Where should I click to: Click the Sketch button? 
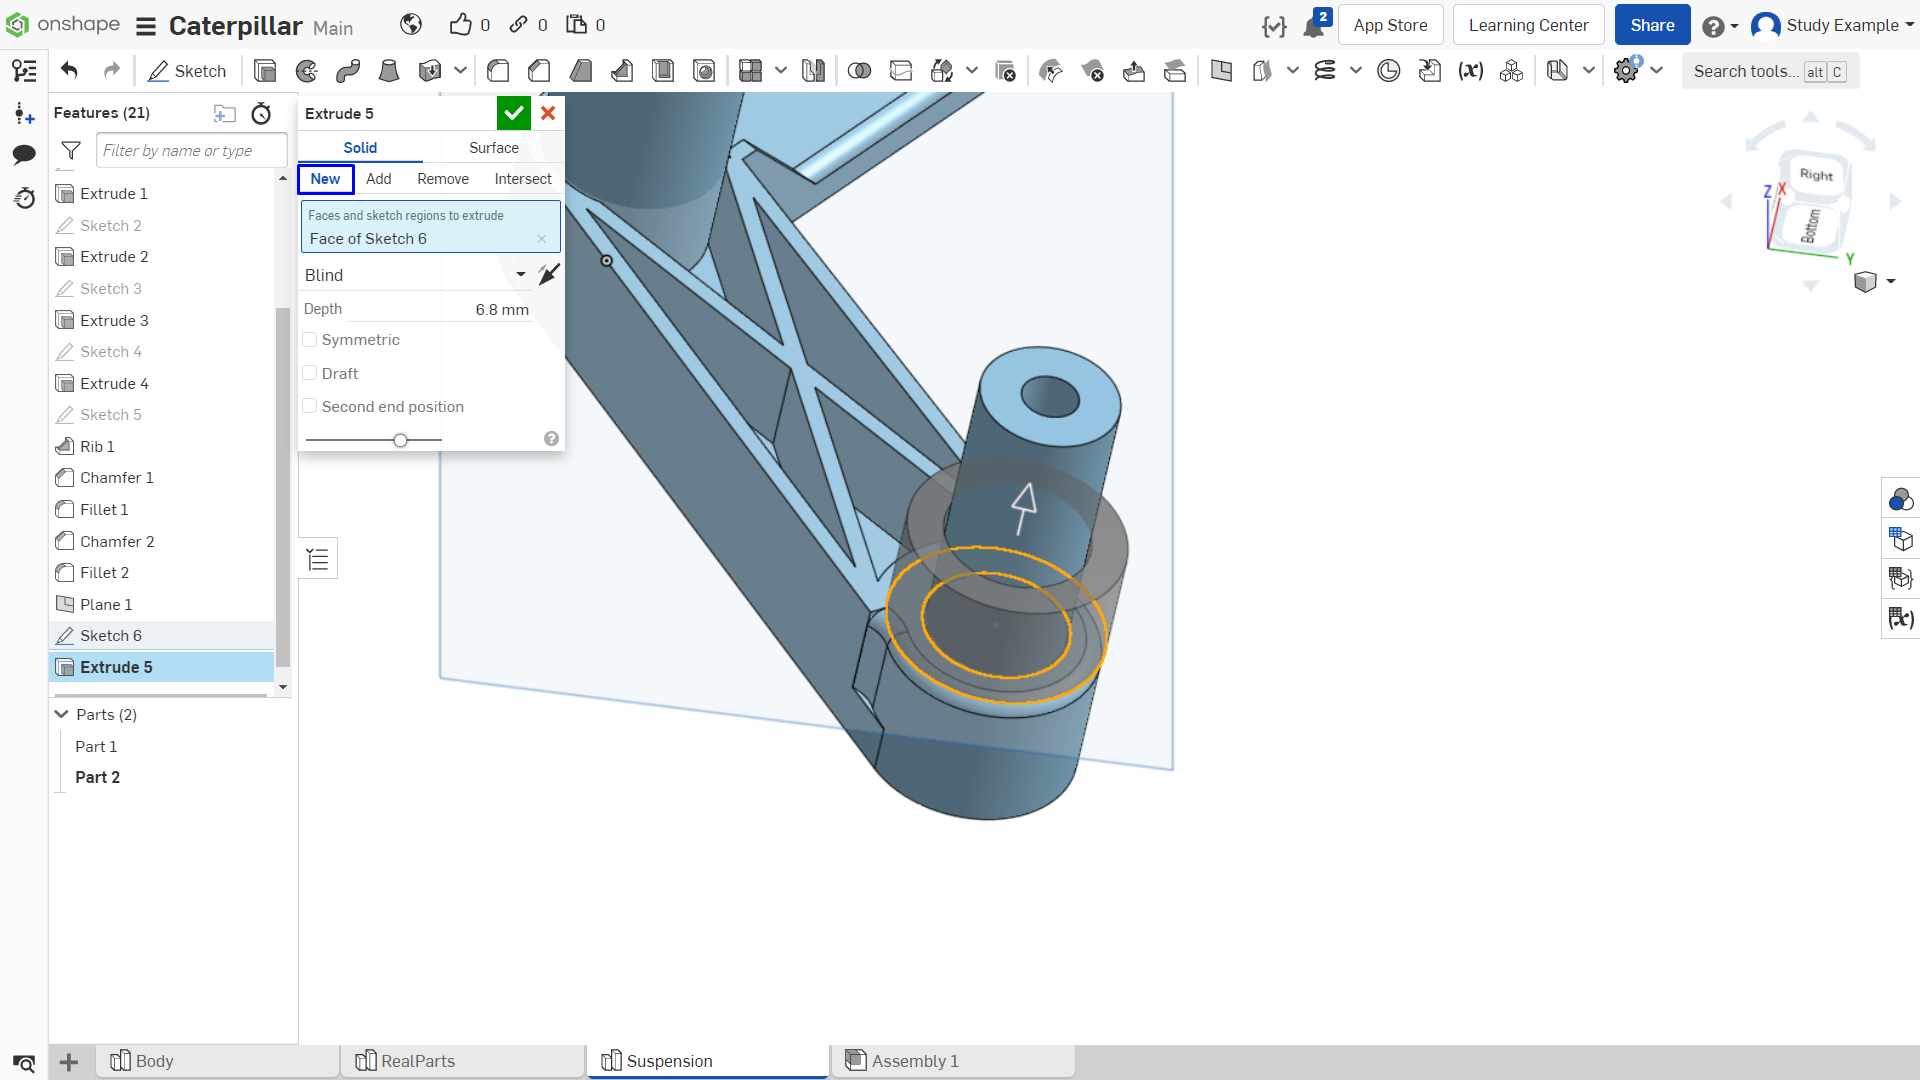(187, 71)
